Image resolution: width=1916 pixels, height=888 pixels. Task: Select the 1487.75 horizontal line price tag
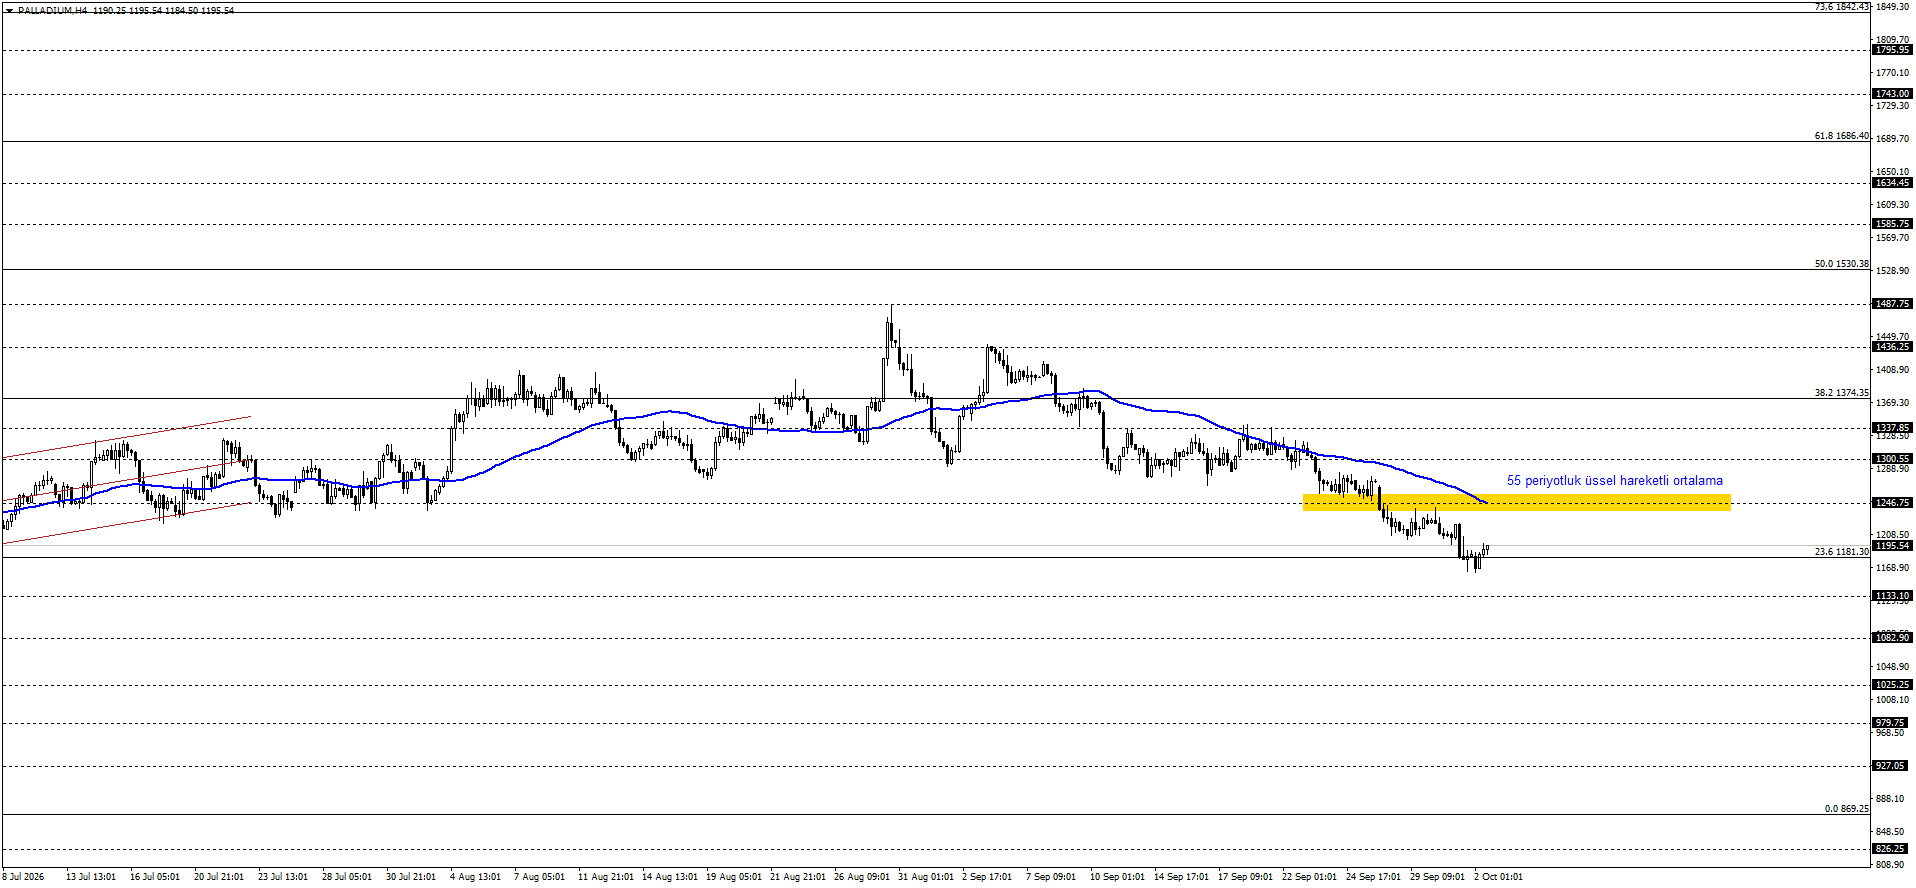click(1892, 304)
